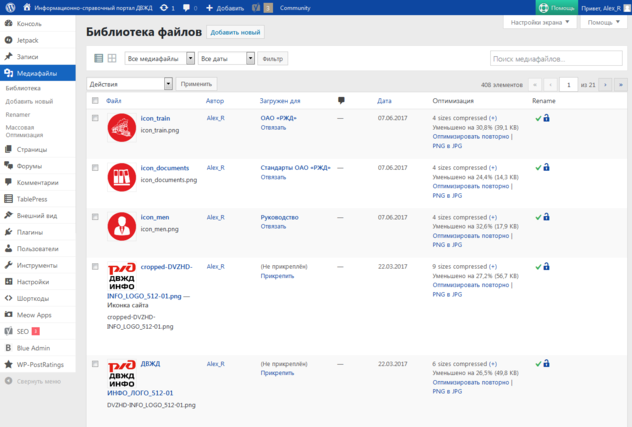
Task: Switch to list view icon
Action: [97, 59]
